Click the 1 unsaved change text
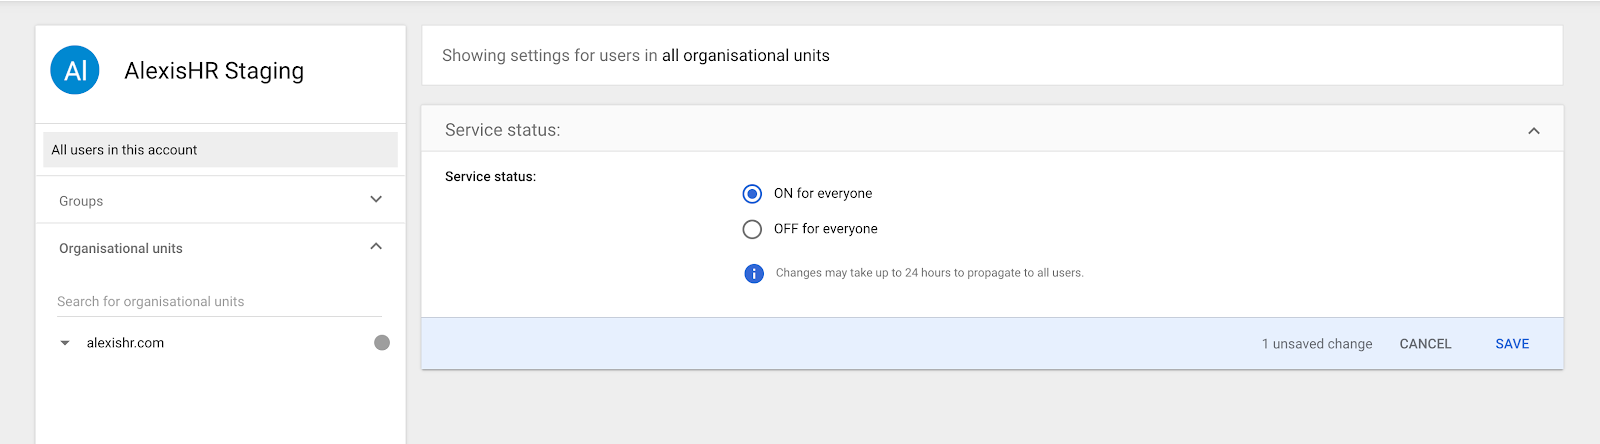 click(x=1316, y=344)
